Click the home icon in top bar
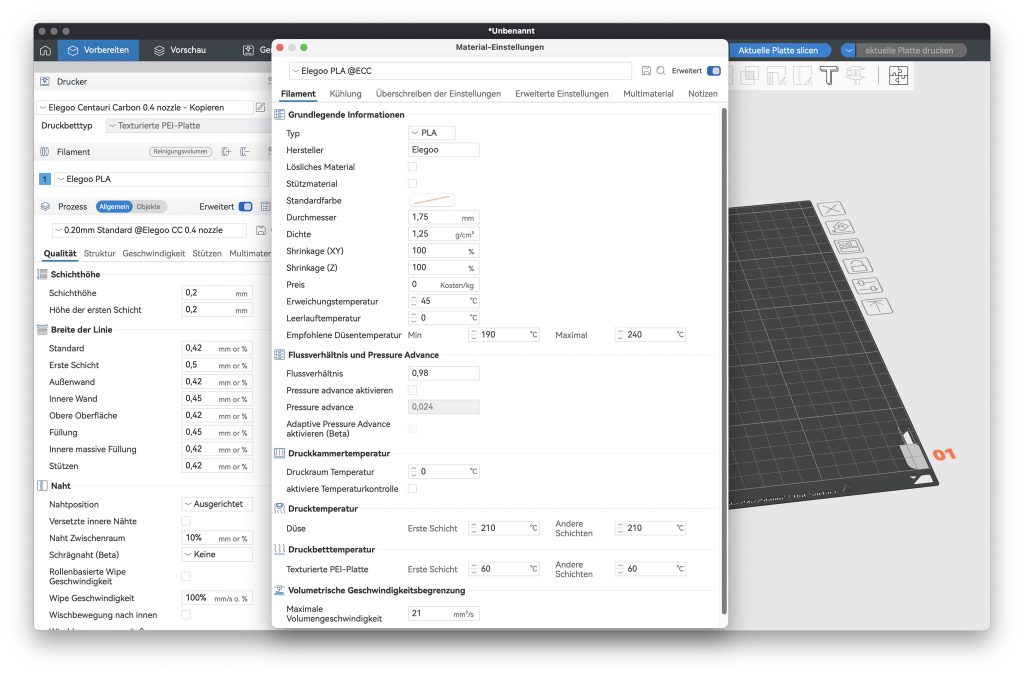Viewport: 1024px width, 675px height. [45, 50]
